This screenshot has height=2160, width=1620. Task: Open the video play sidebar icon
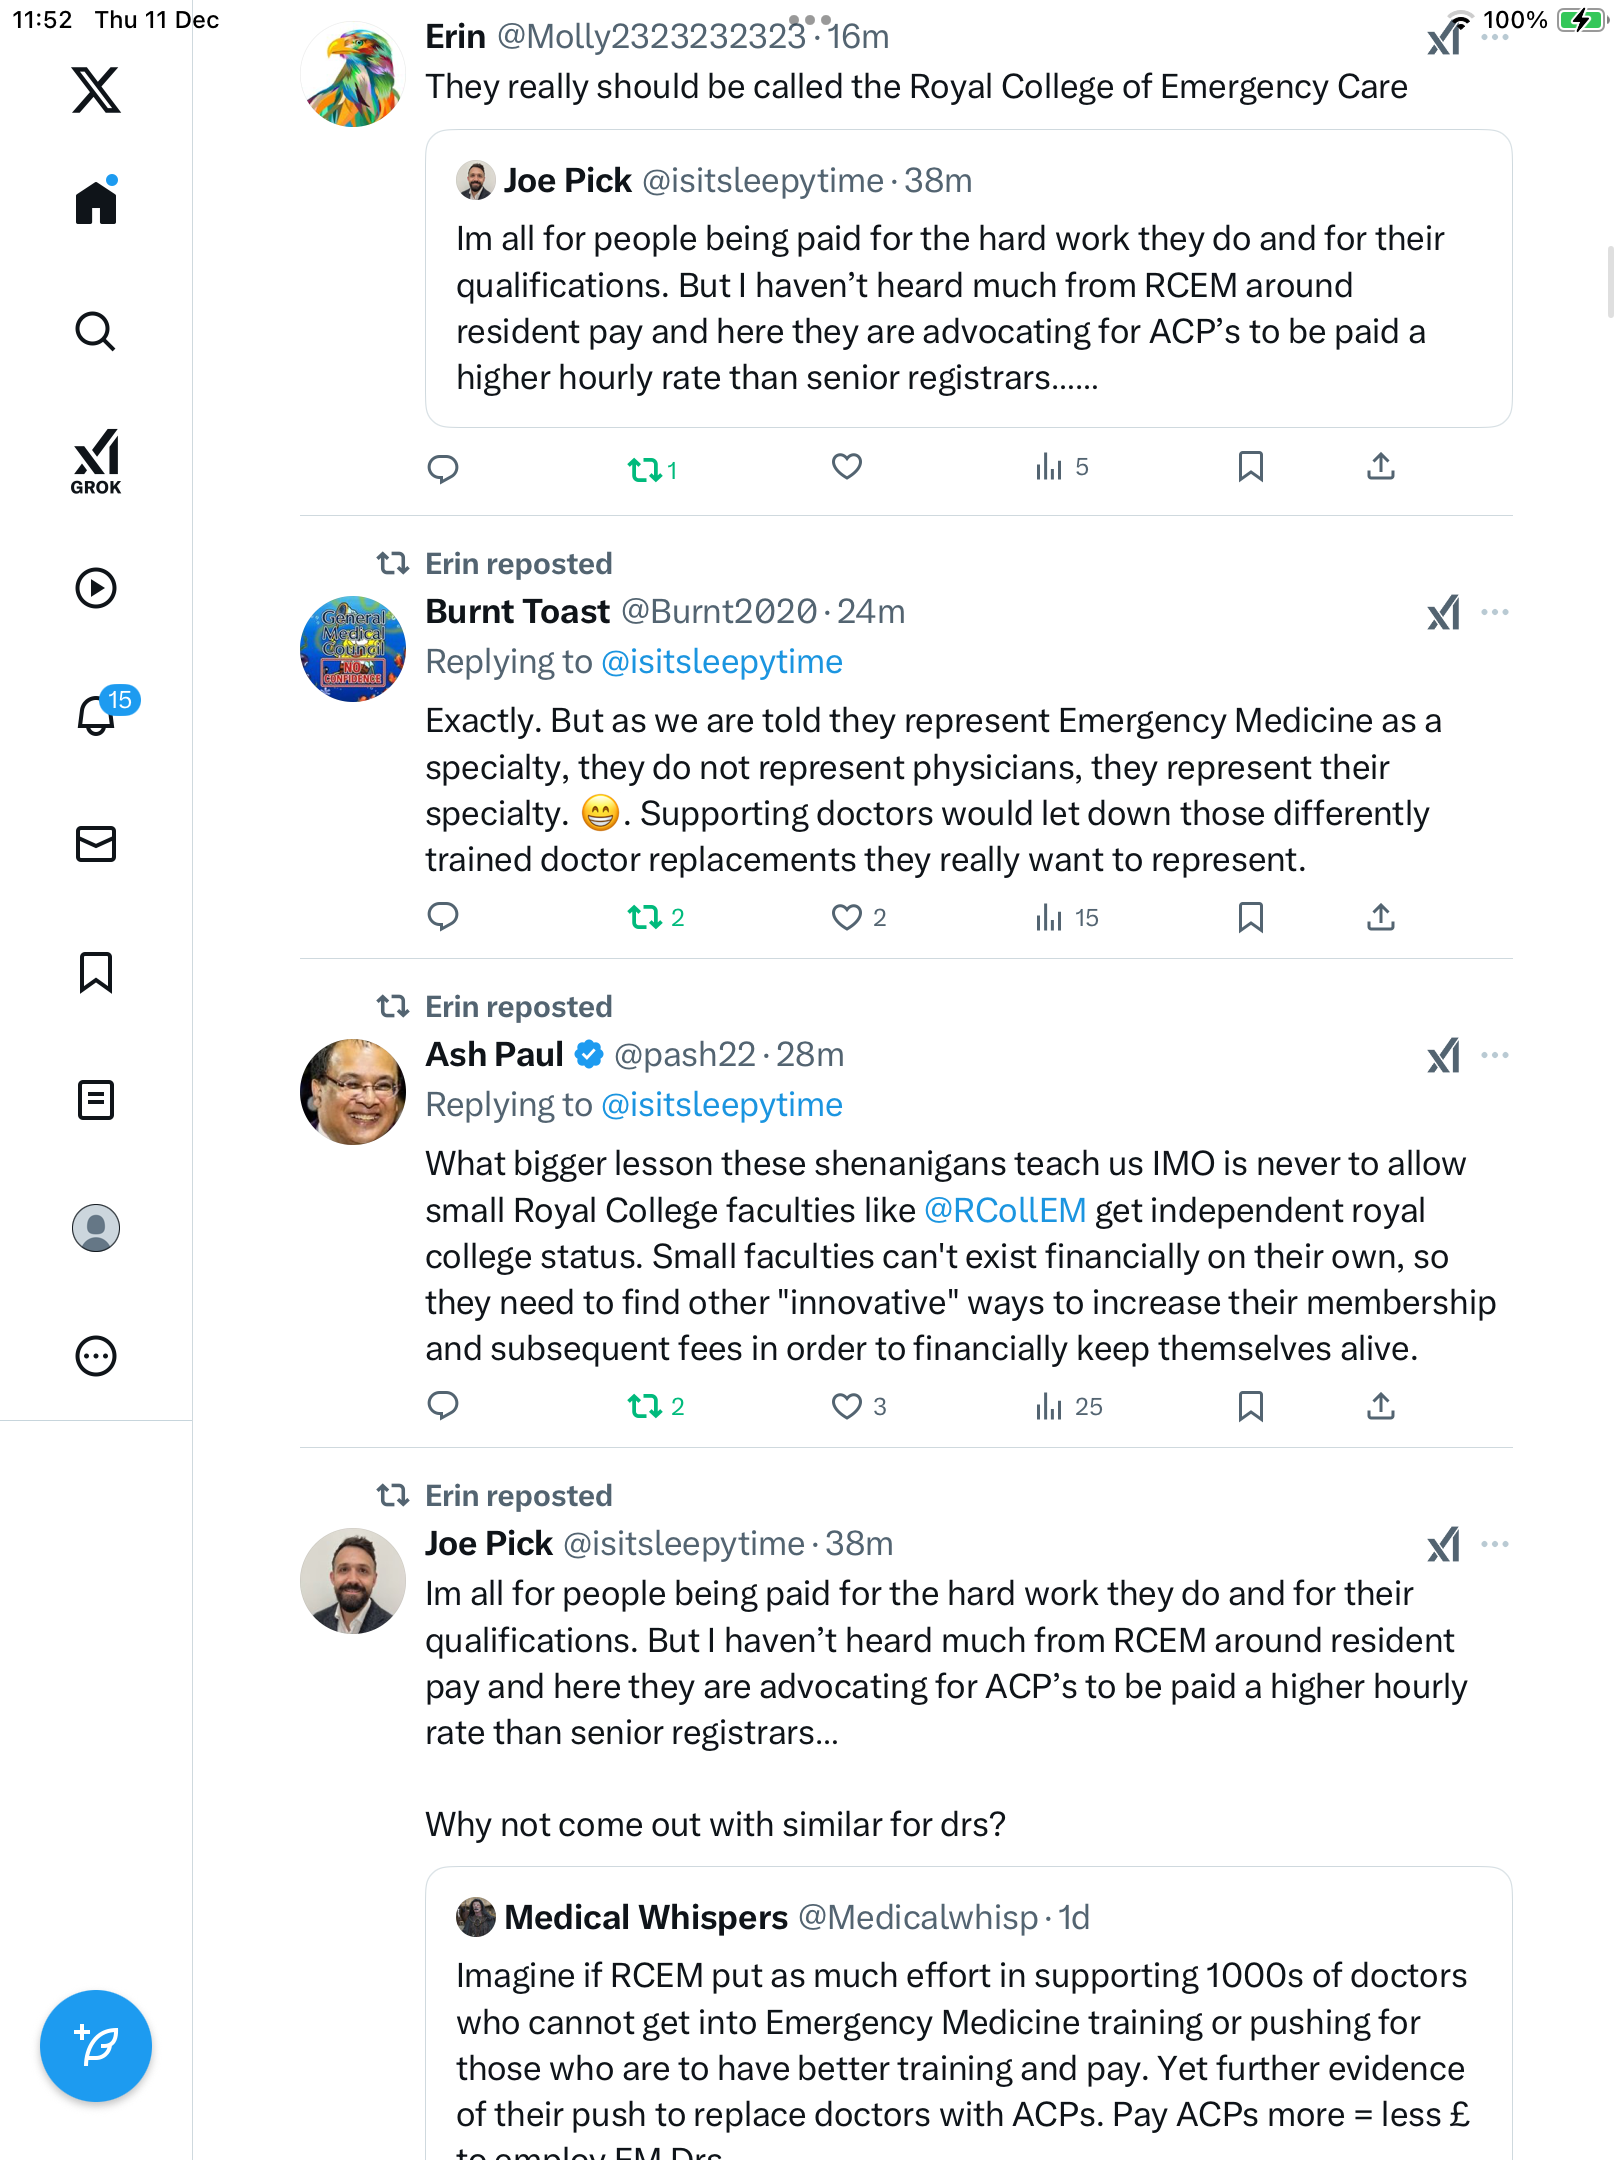click(x=96, y=588)
